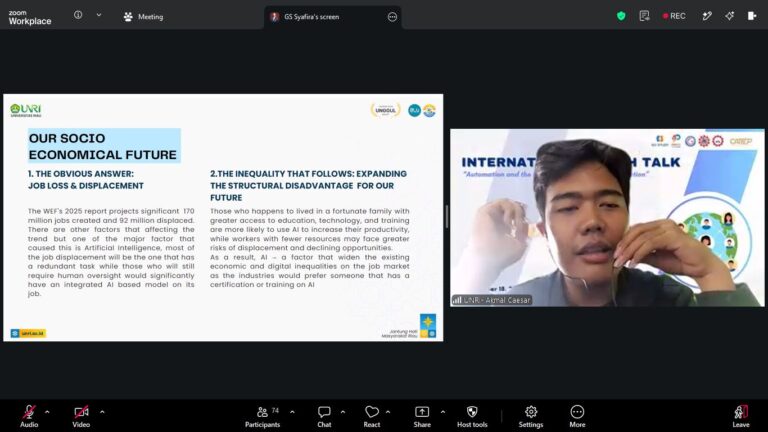The height and width of the screenshot is (432, 768).
Task: Click The Inequality That Follows subheading
Action: click(x=309, y=186)
